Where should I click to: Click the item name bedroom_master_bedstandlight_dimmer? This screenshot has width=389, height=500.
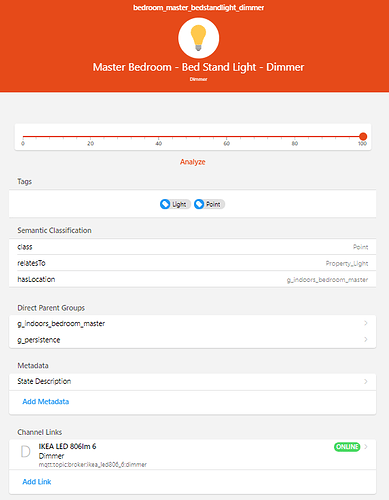[x=198, y=8]
